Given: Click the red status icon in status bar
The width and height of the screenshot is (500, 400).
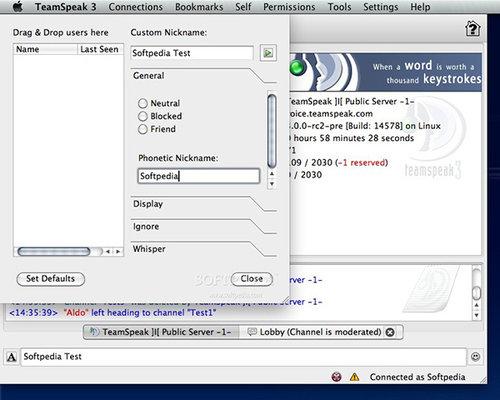Looking at the screenshot, I should tap(337, 377).
